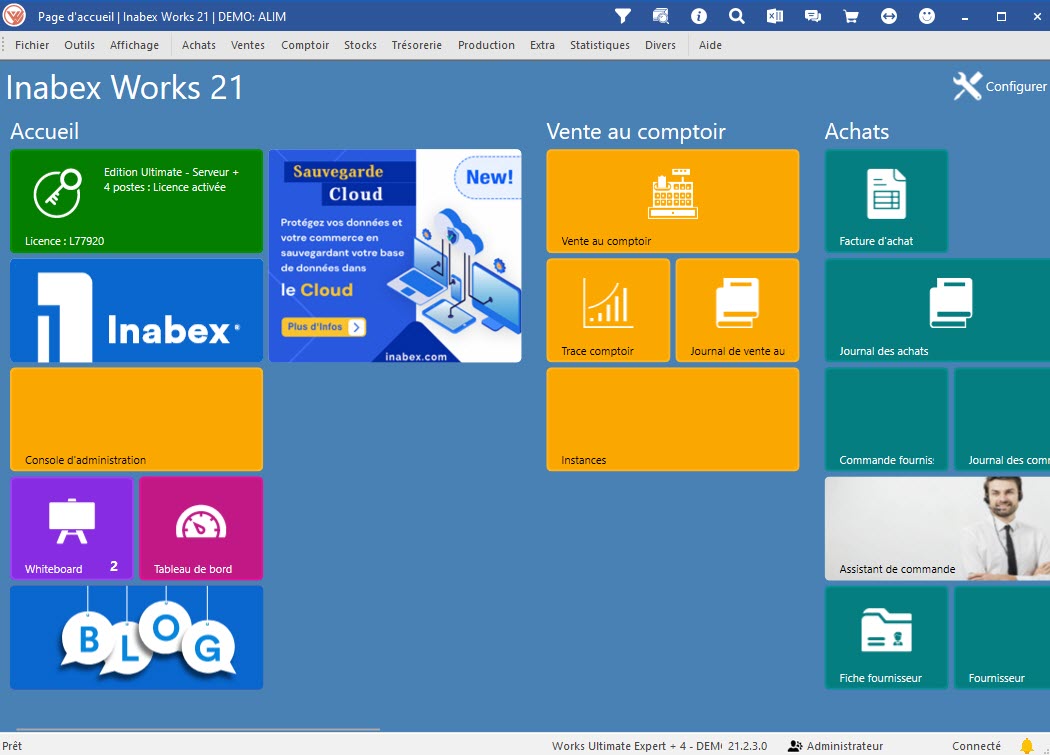Open the Whiteboard tile
The image size is (1050, 755).
71,528
